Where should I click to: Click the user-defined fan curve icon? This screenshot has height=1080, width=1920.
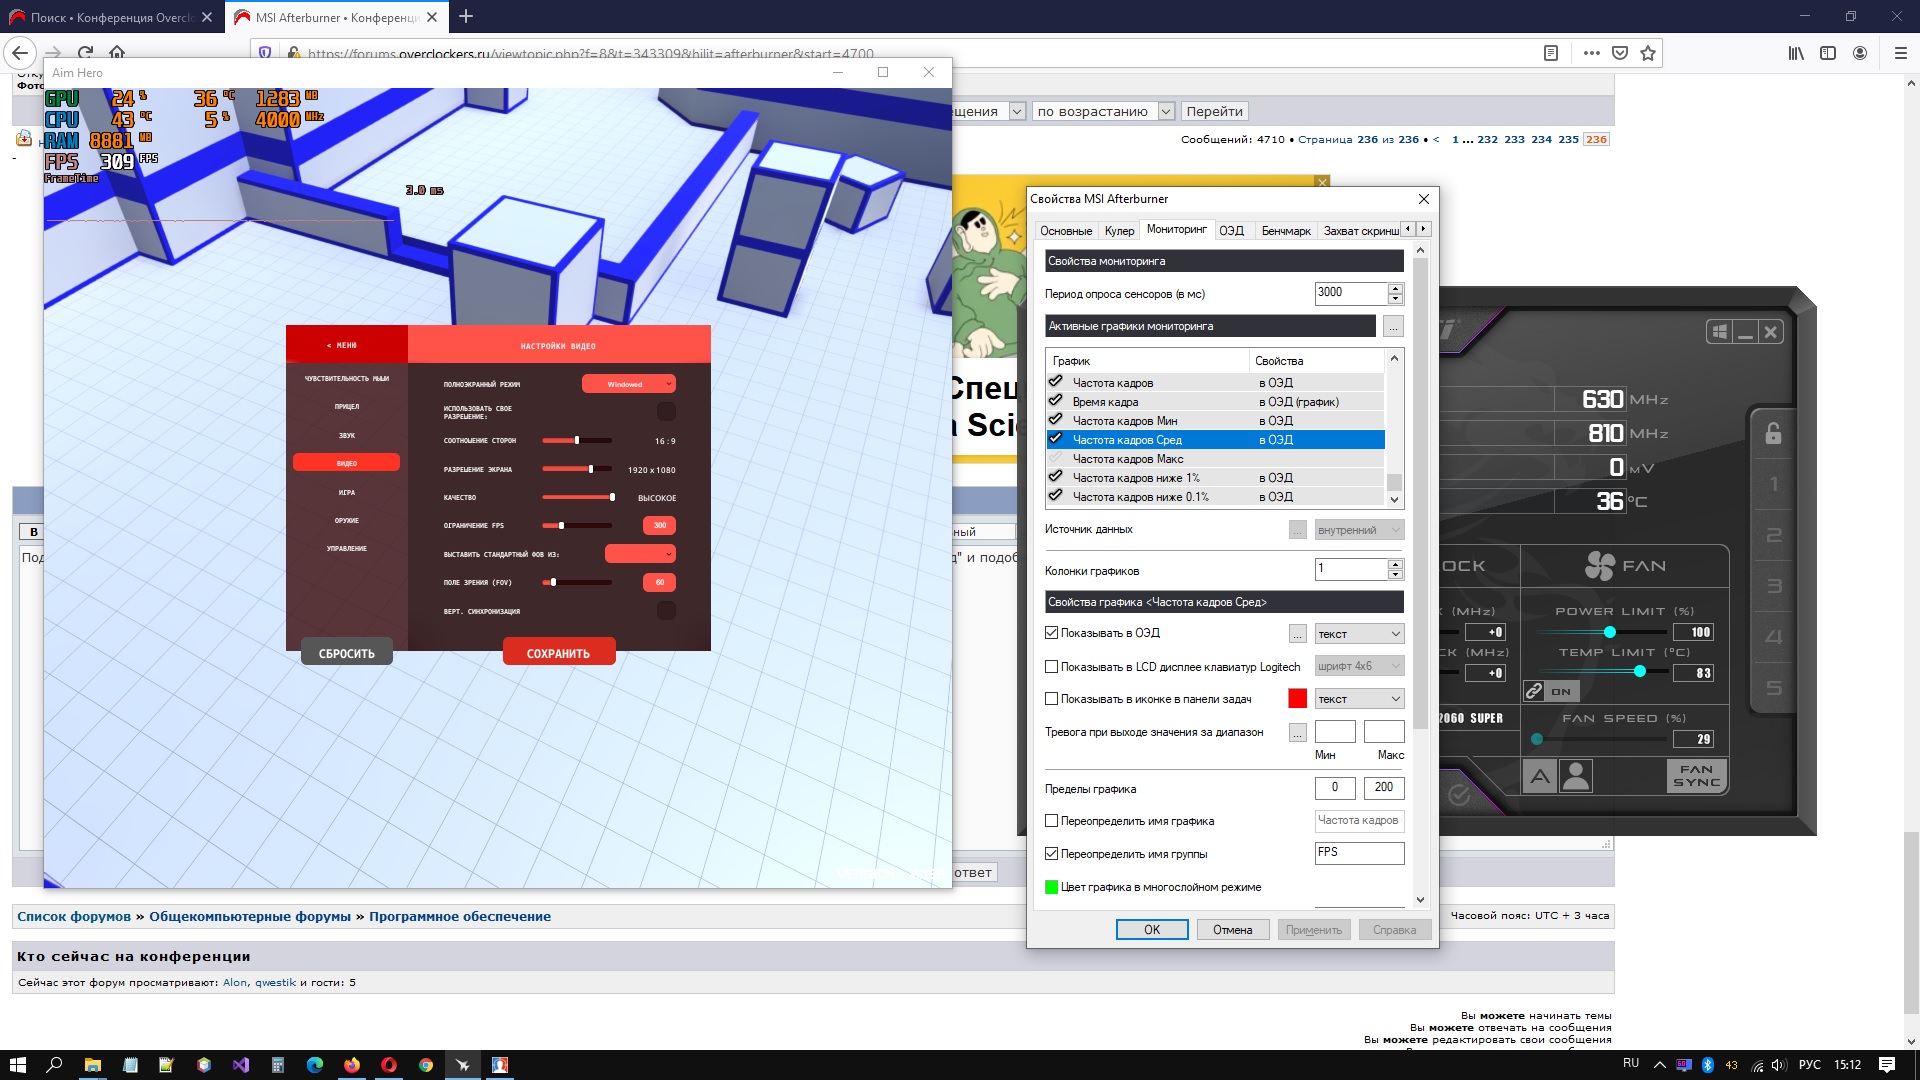[1576, 776]
